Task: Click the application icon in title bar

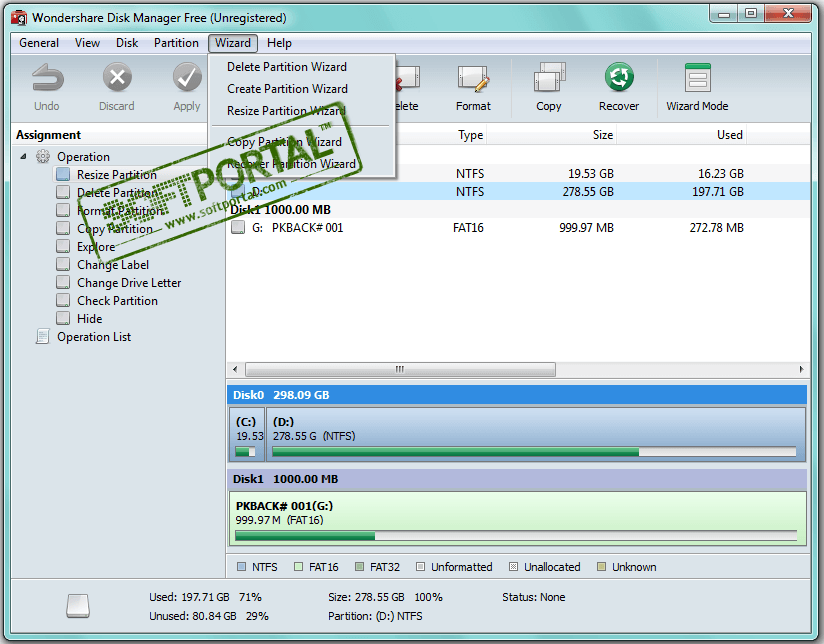Action: coord(19,18)
